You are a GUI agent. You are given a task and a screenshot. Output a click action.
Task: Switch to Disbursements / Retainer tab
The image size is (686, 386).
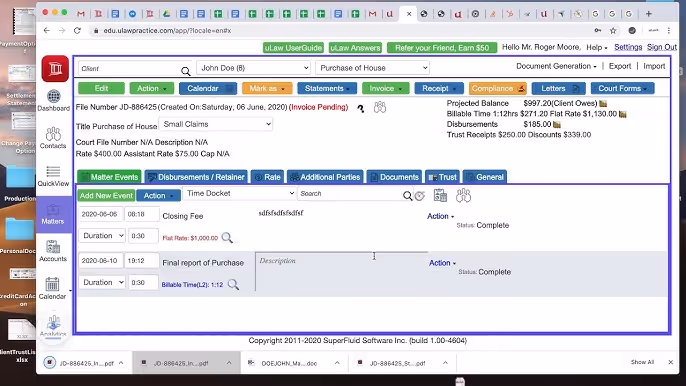click(x=196, y=177)
